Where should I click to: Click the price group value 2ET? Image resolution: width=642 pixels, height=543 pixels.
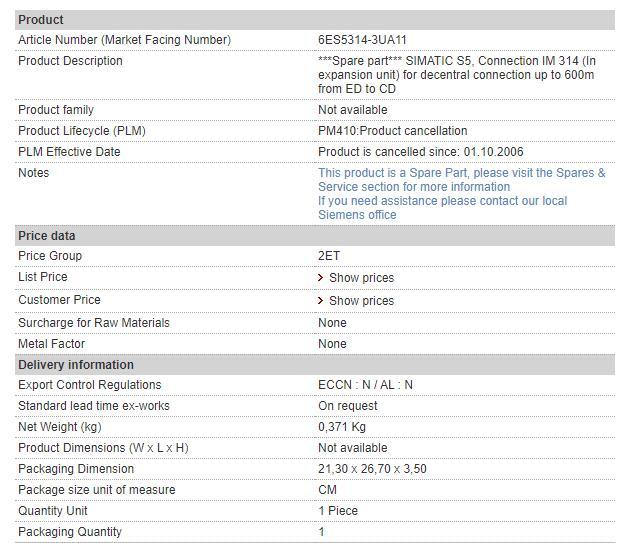[329, 256]
